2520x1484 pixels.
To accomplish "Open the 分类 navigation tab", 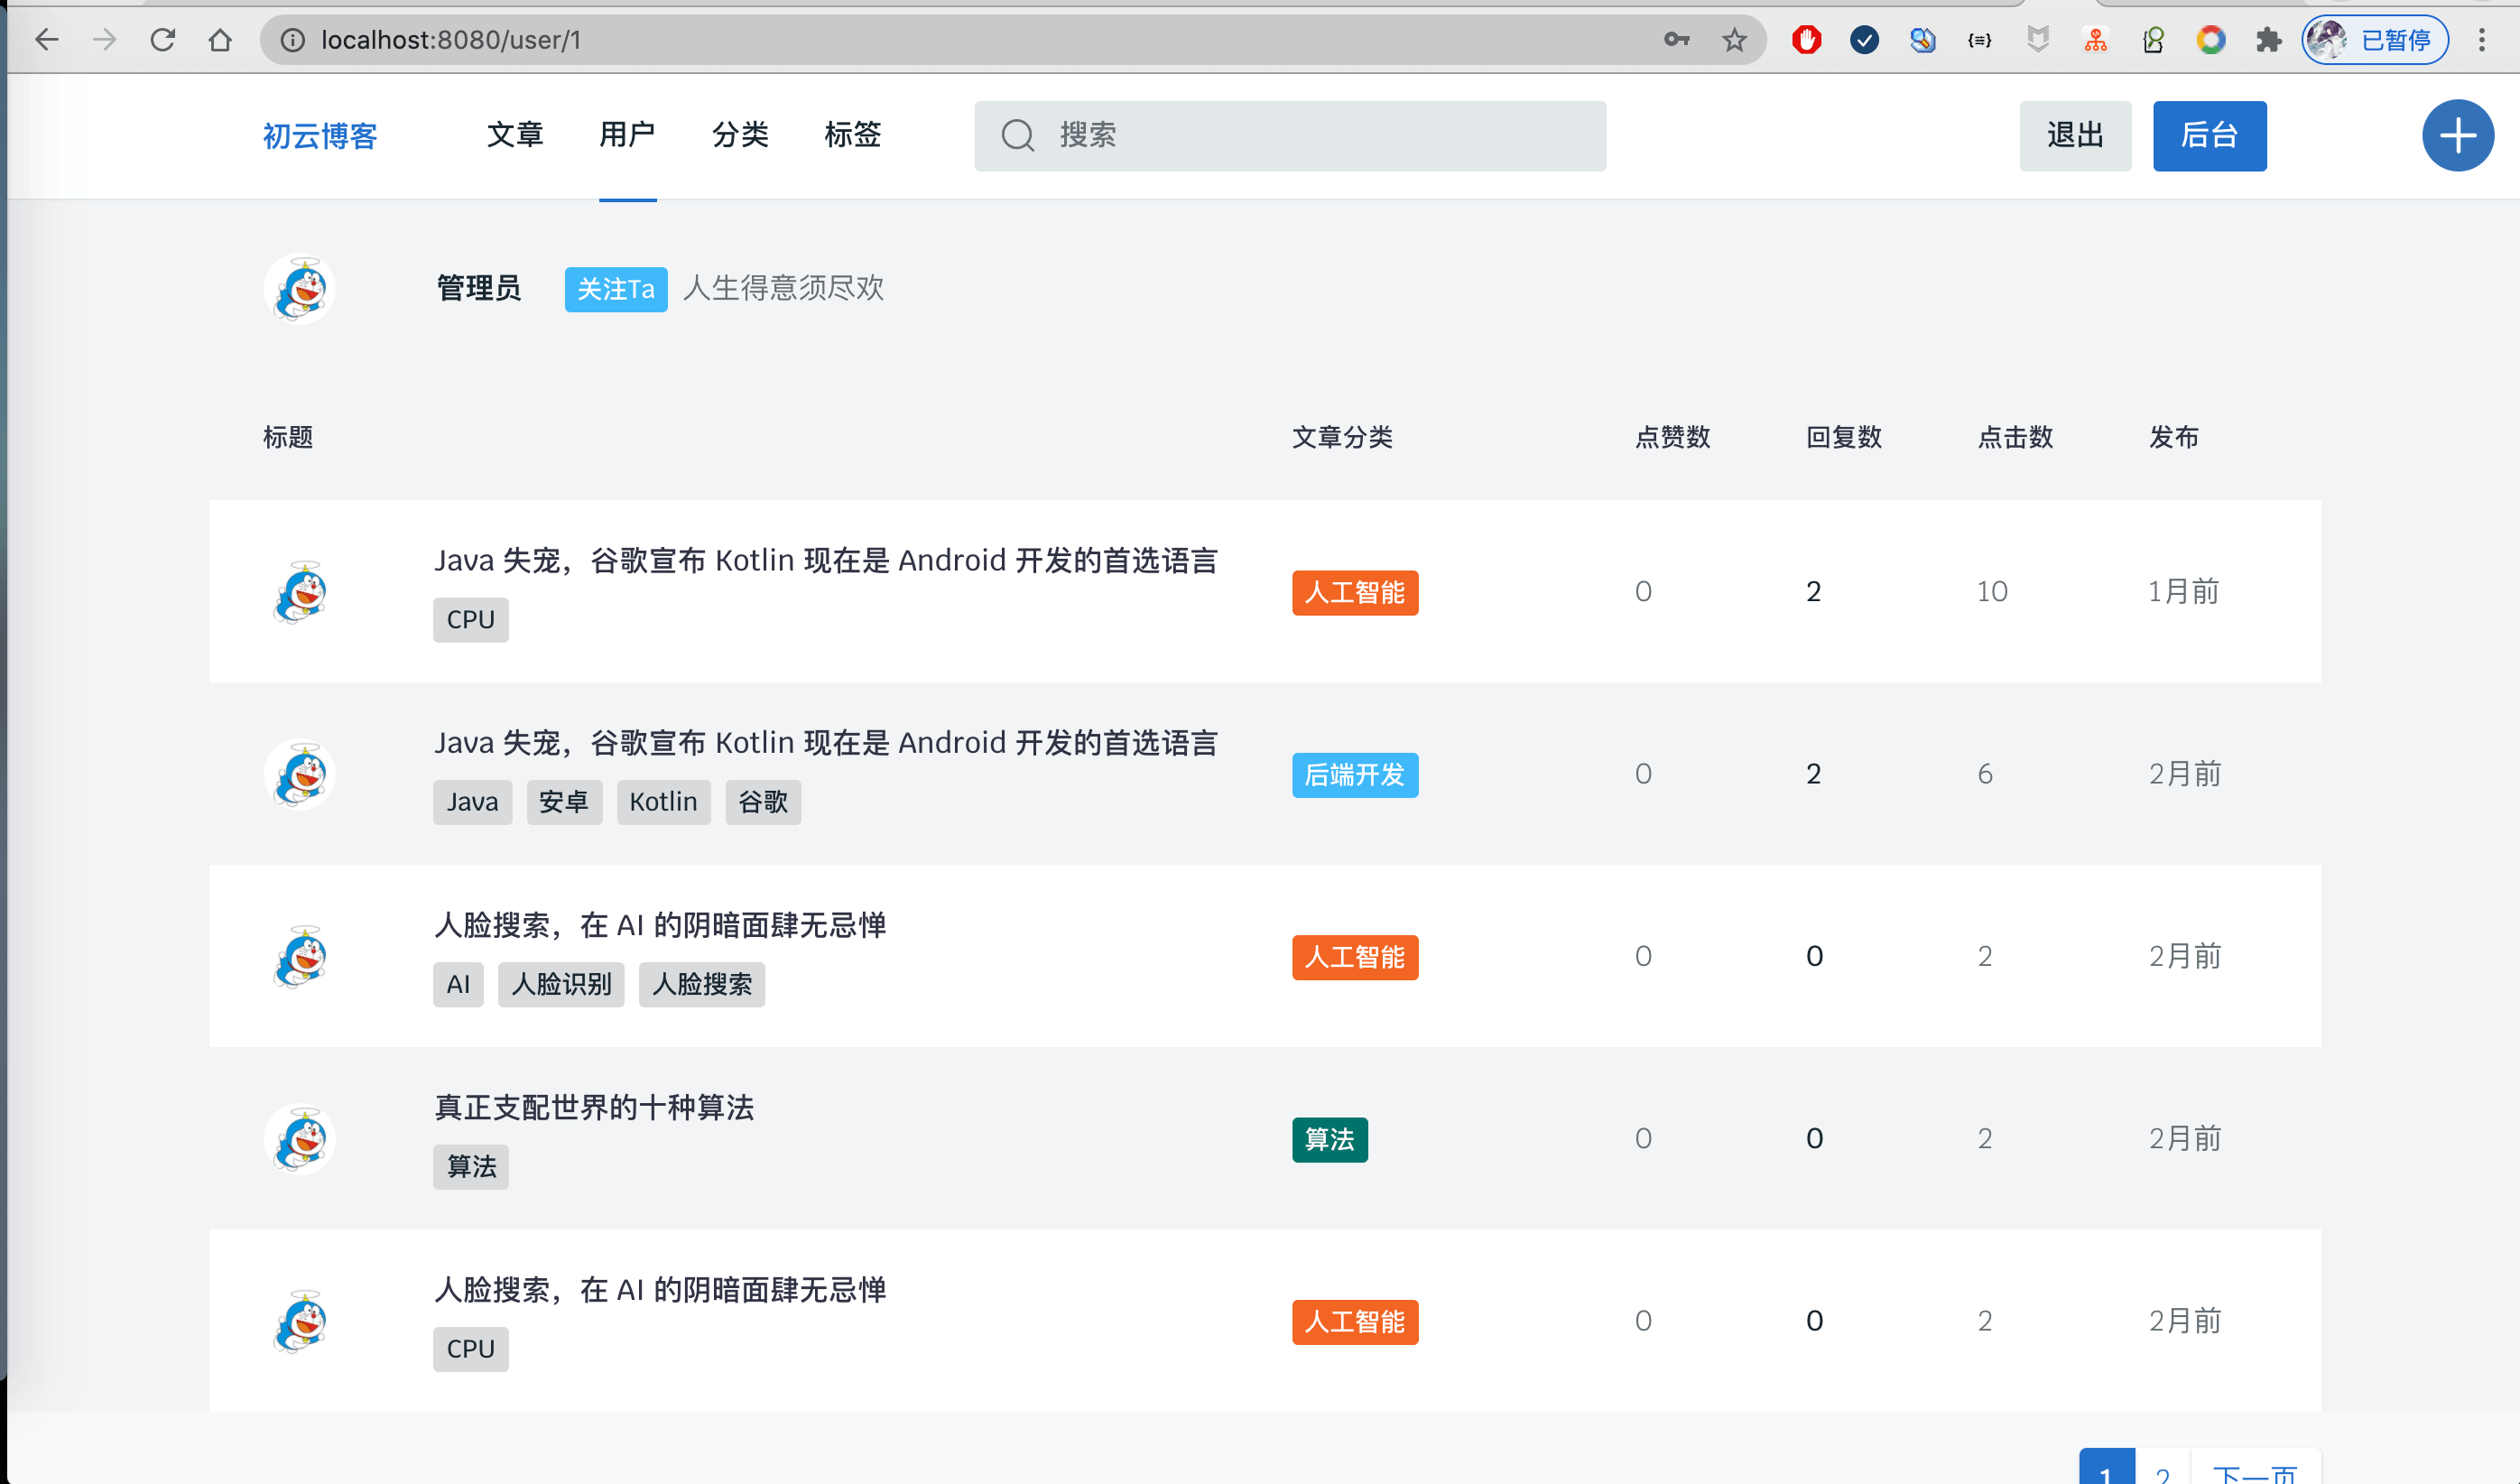I will pyautogui.click(x=740, y=135).
